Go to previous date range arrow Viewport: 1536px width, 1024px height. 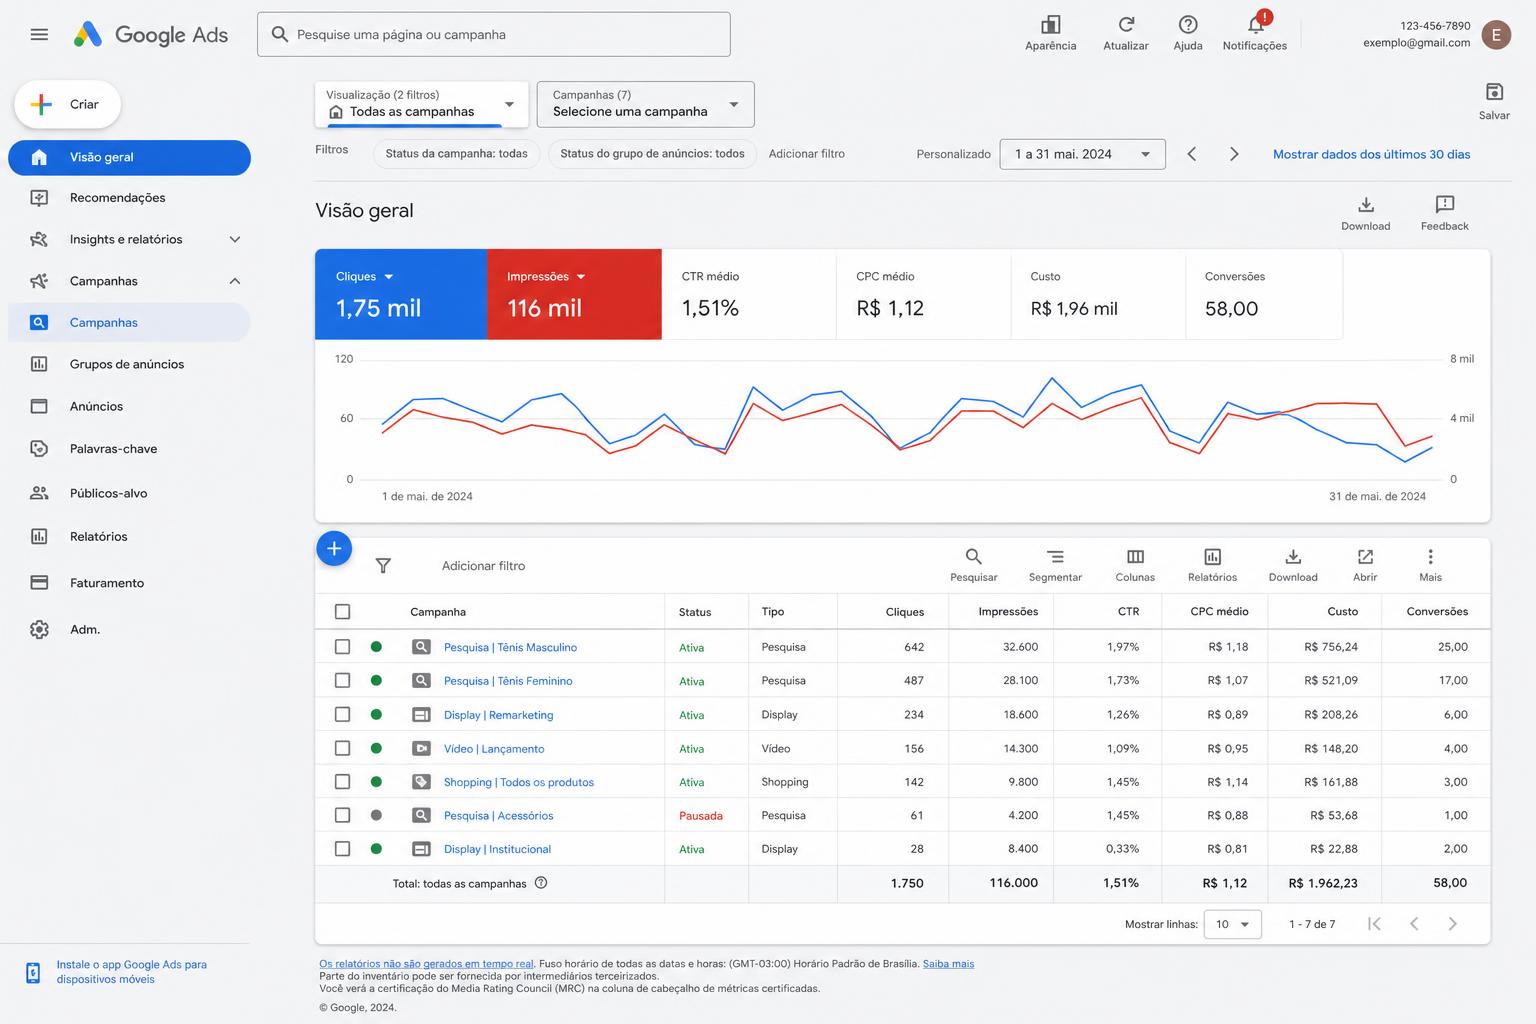(1192, 154)
